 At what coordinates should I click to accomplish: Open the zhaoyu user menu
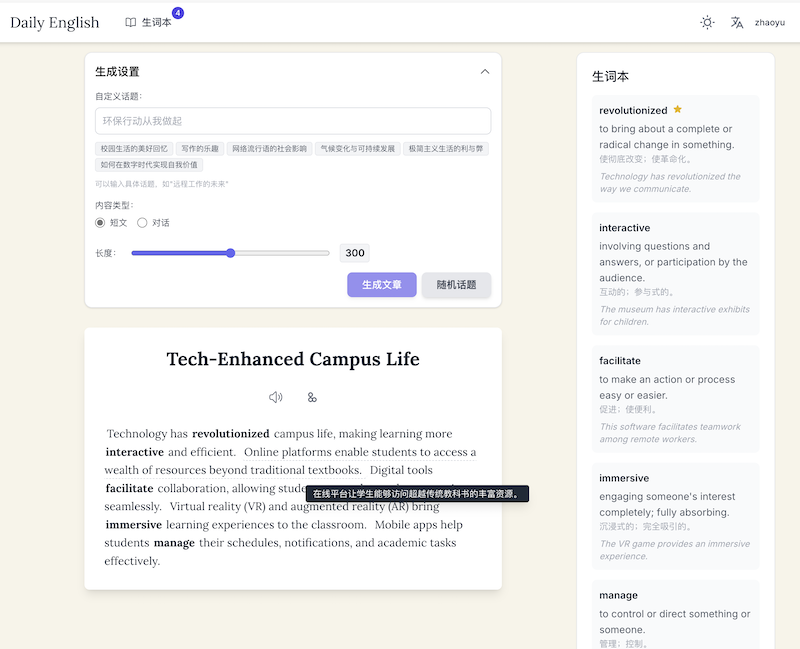click(x=770, y=22)
